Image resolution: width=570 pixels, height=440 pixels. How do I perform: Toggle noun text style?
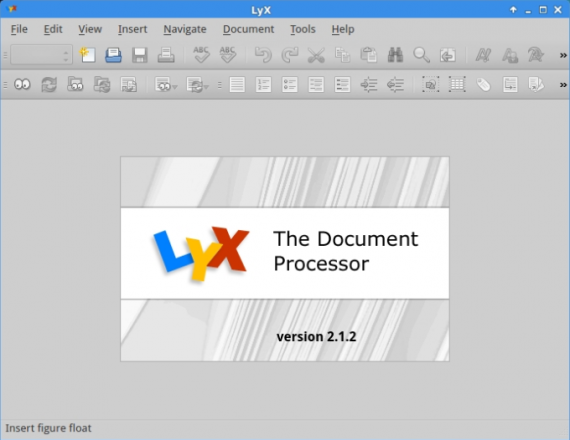pyautogui.click(x=510, y=55)
